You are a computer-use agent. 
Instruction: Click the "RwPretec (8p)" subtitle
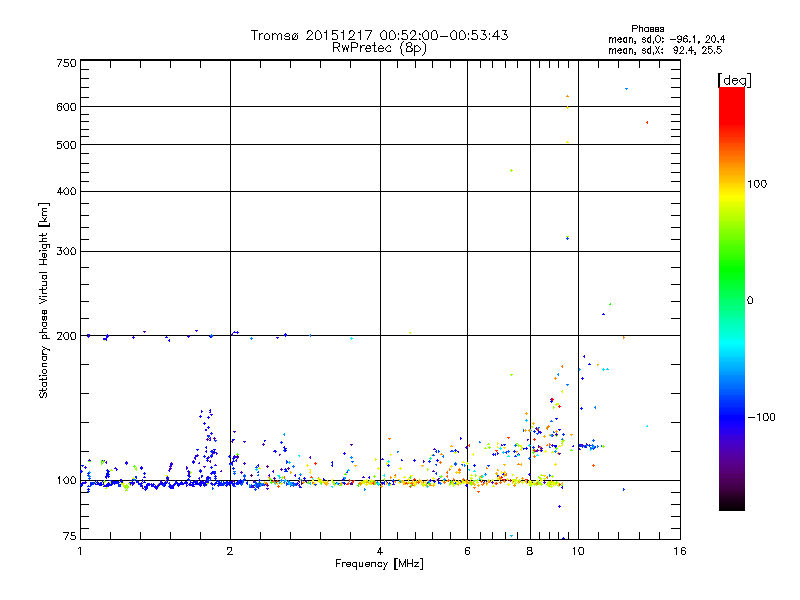(379, 48)
